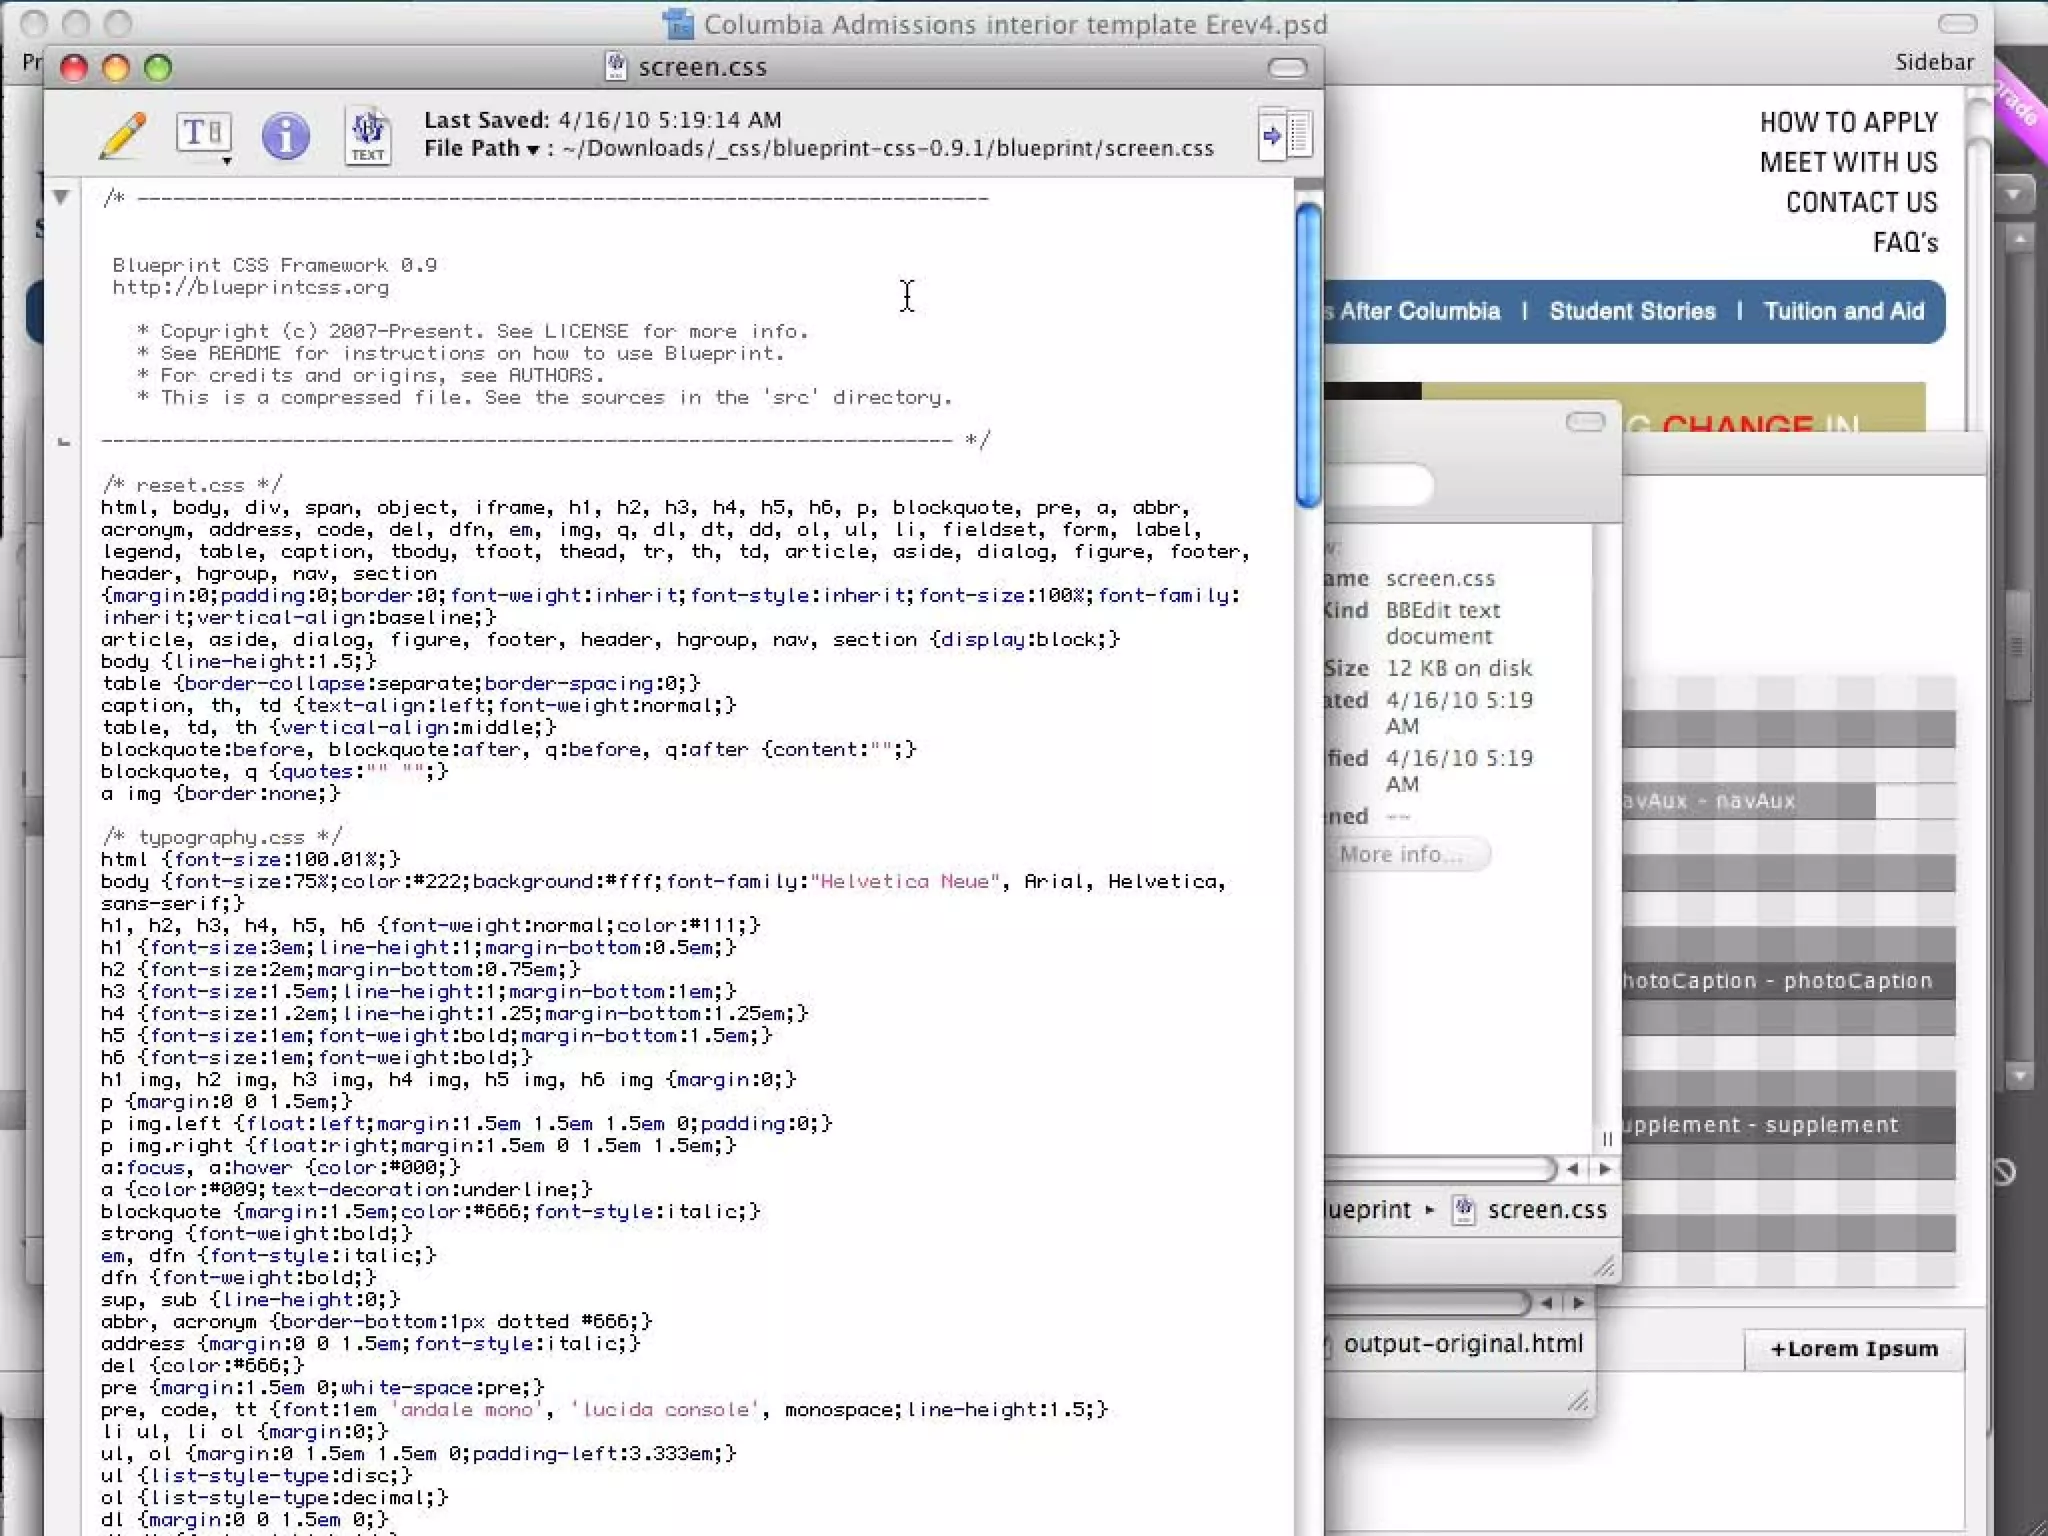The image size is (2048, 1536).
Task: Select the Tuition and Aid tab
Action: coord(1843,311)
